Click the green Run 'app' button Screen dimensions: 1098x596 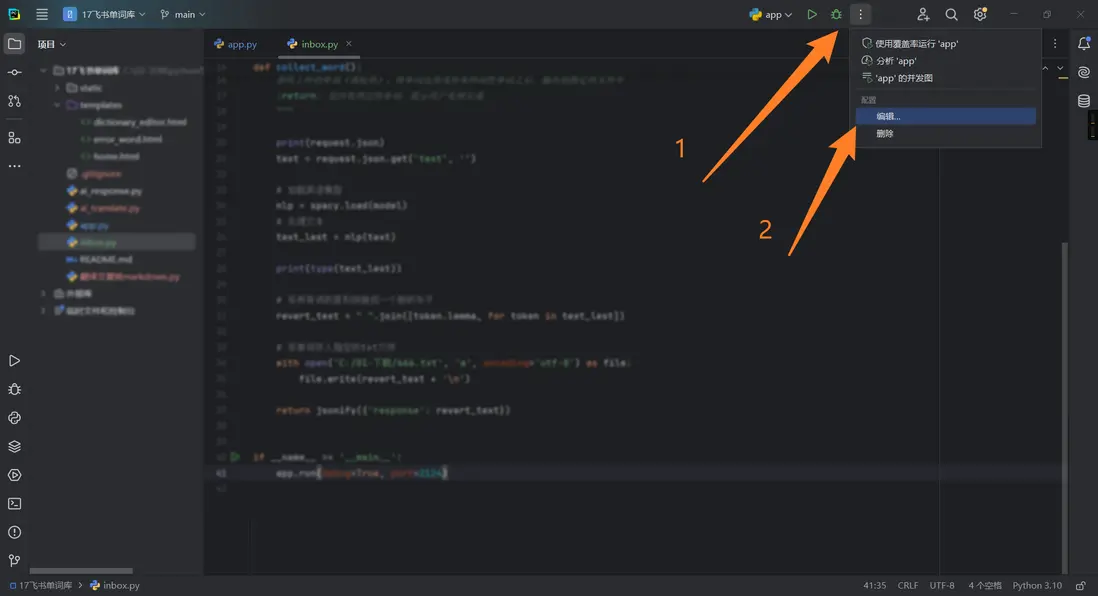click(812, 14)
